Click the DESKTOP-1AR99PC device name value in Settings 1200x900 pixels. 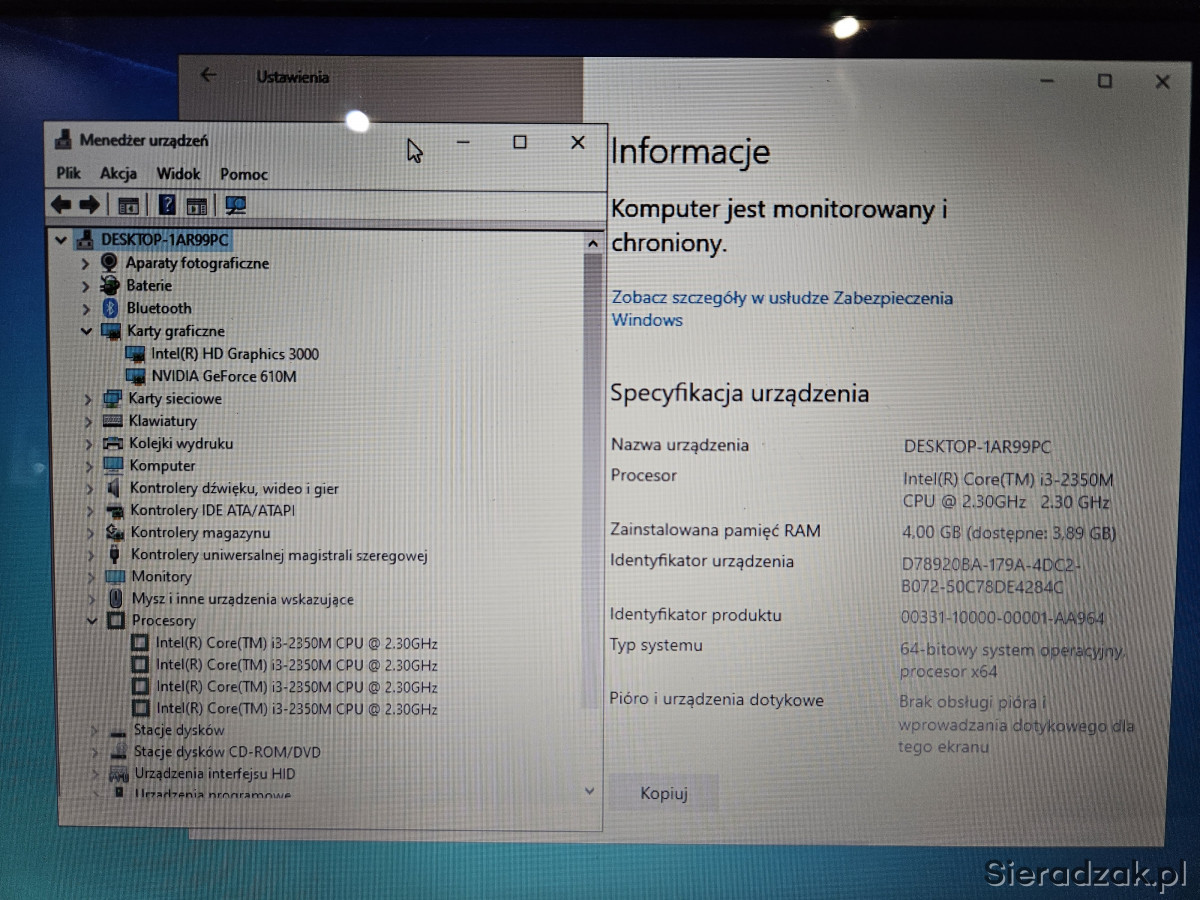coord(977,447)
